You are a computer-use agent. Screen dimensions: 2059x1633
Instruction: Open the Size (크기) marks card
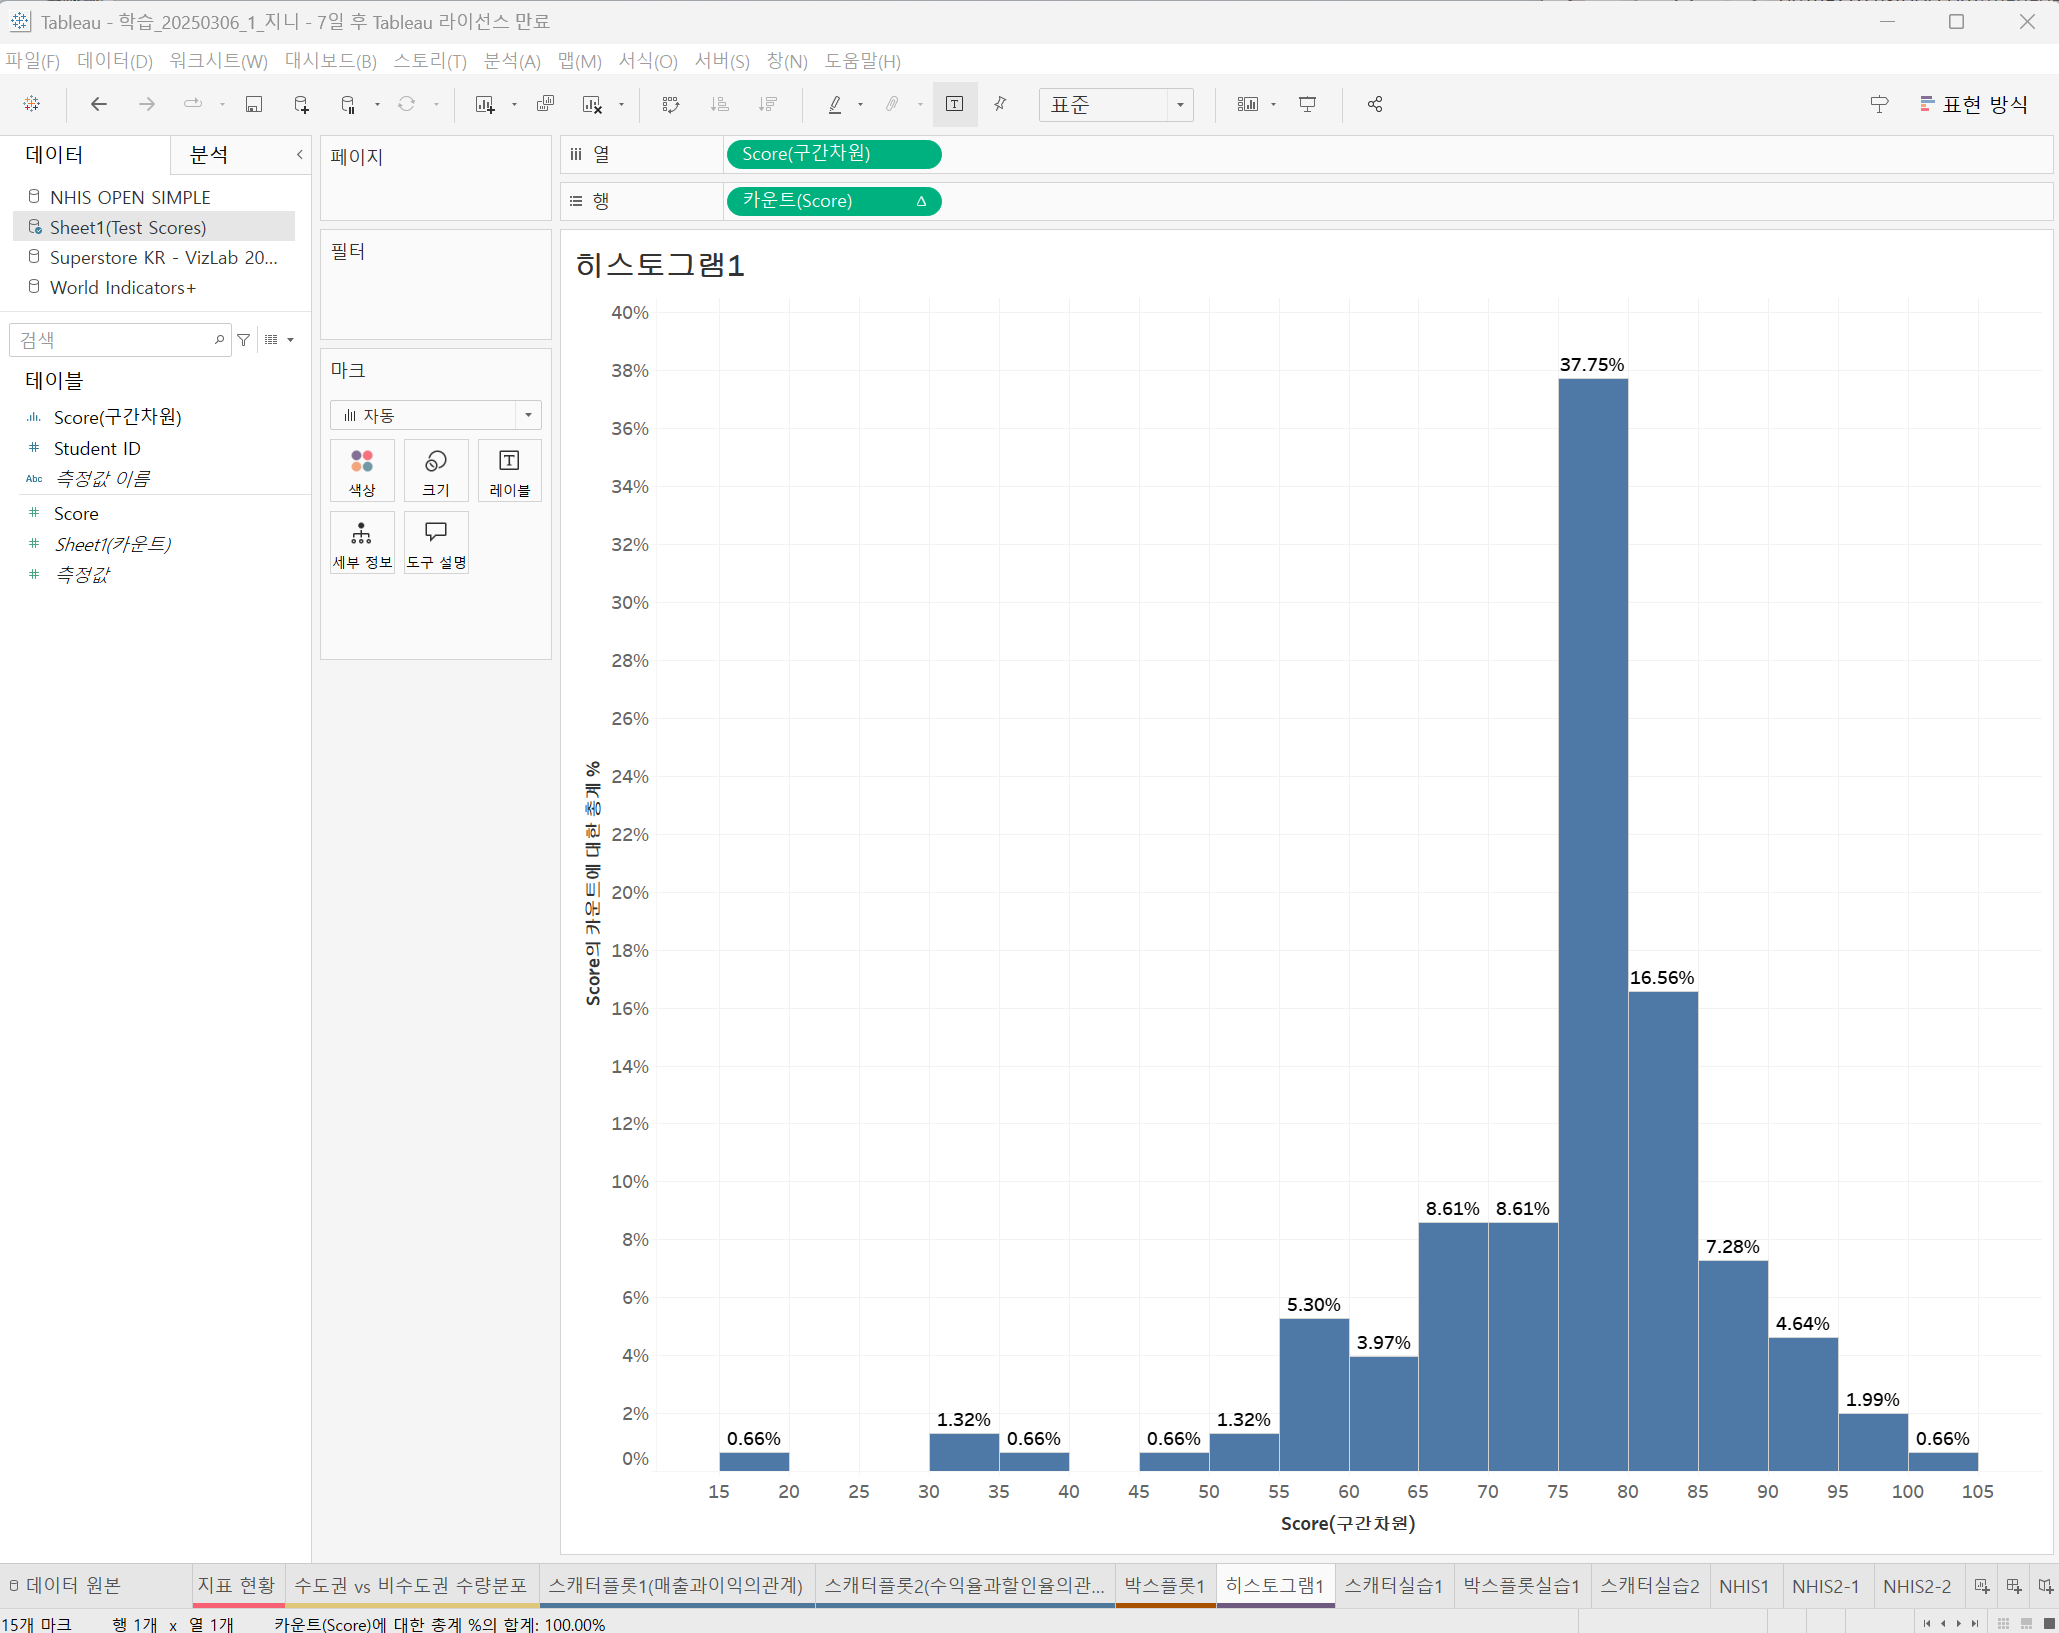pos(436,470)
